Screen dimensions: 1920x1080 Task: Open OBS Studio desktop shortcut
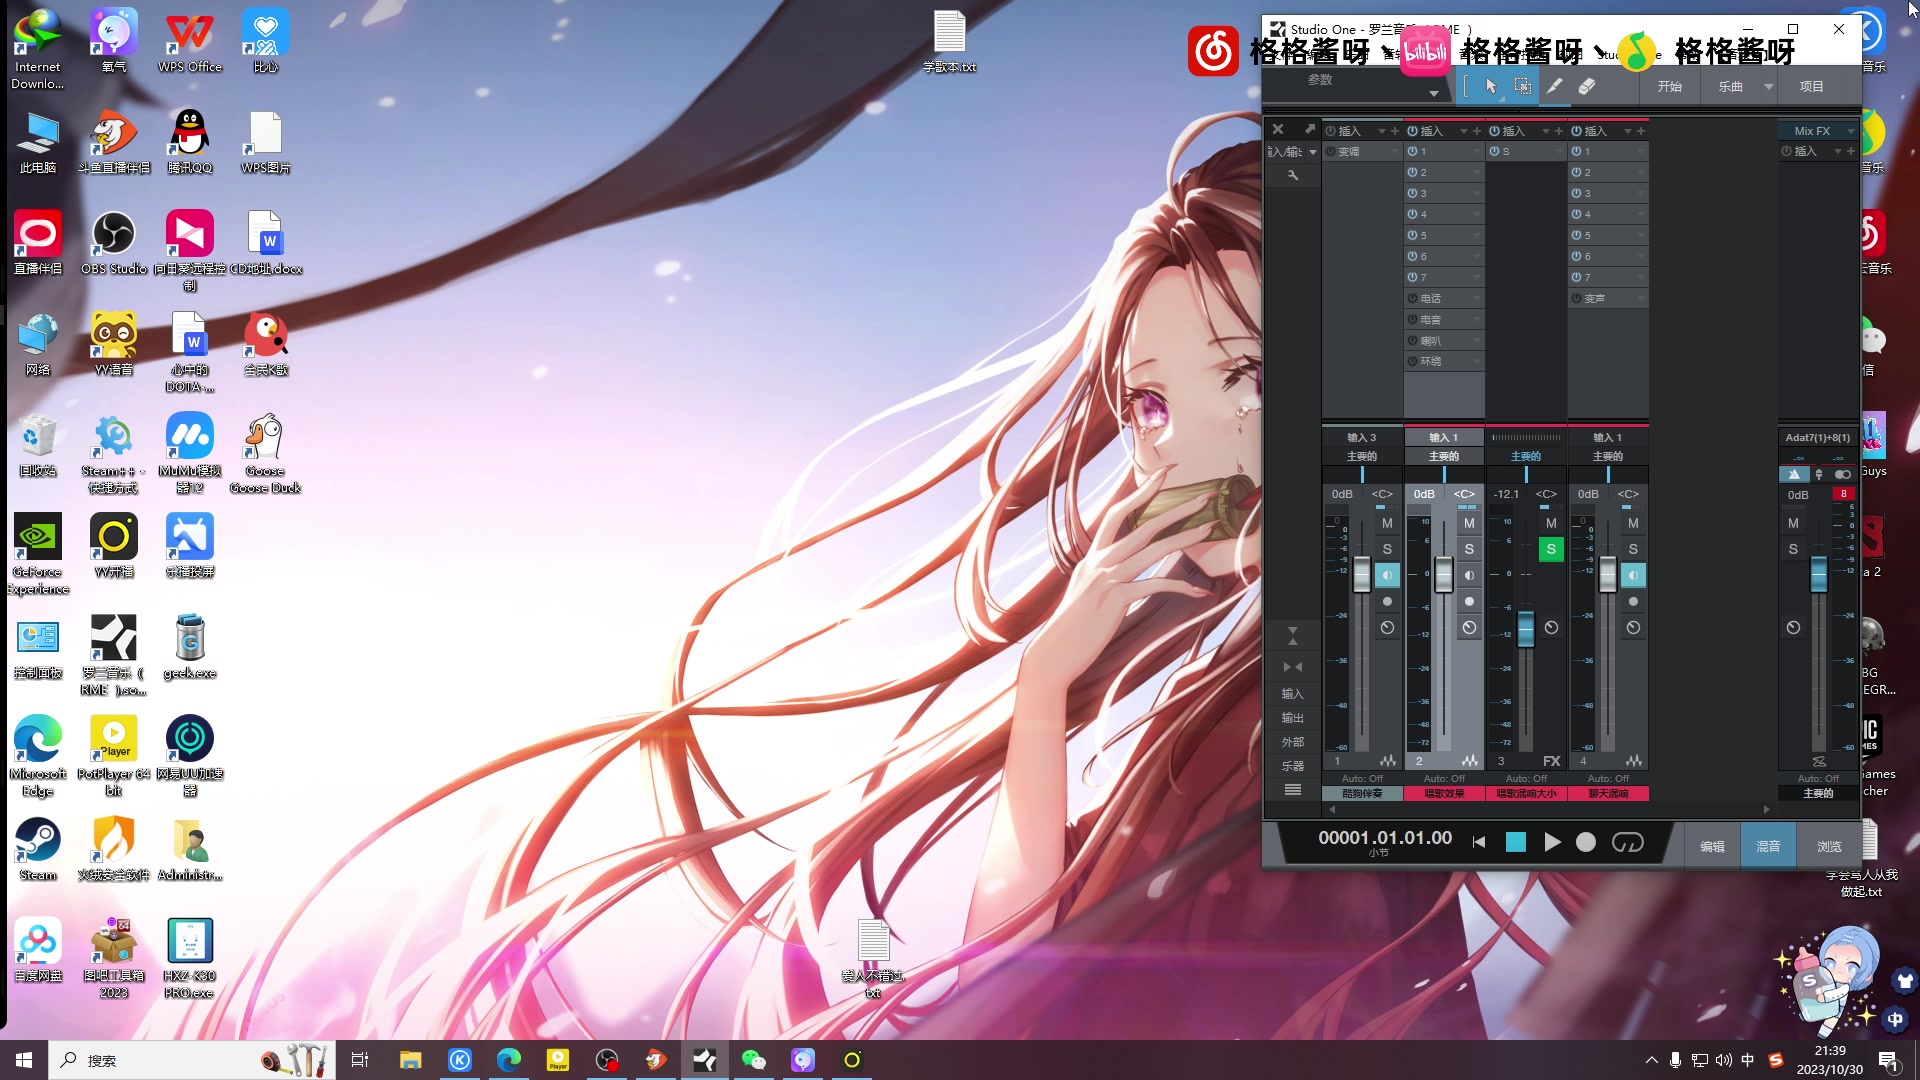pyautogui.click(x=114, y=243)
